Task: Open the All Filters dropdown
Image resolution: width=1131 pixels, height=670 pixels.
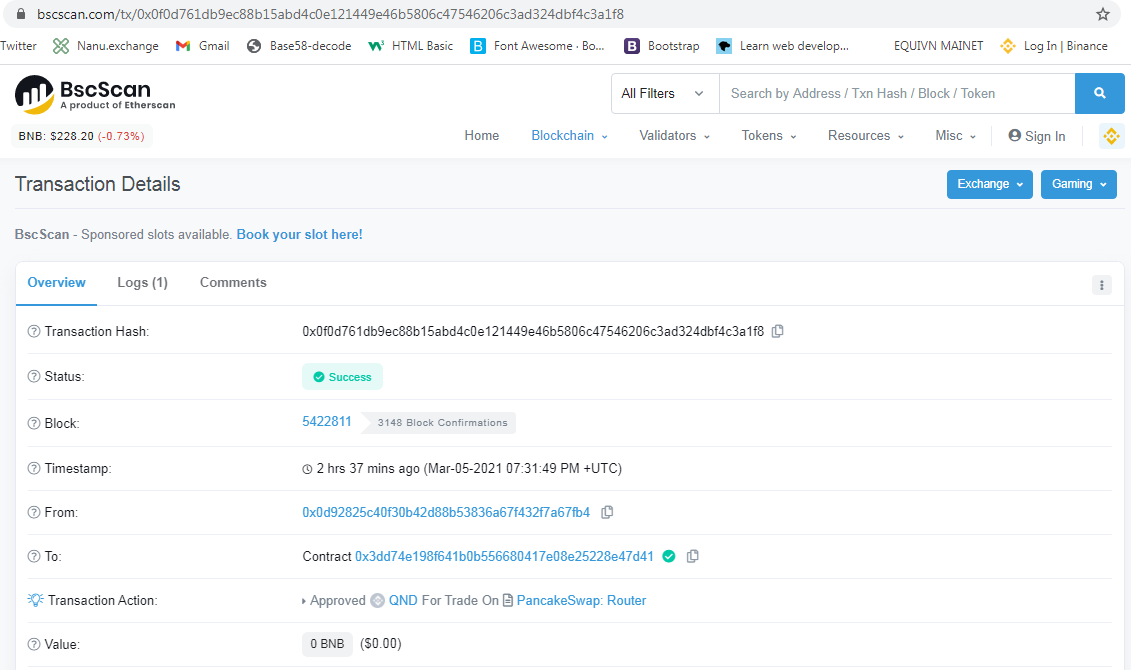Action: pos(665,93)
